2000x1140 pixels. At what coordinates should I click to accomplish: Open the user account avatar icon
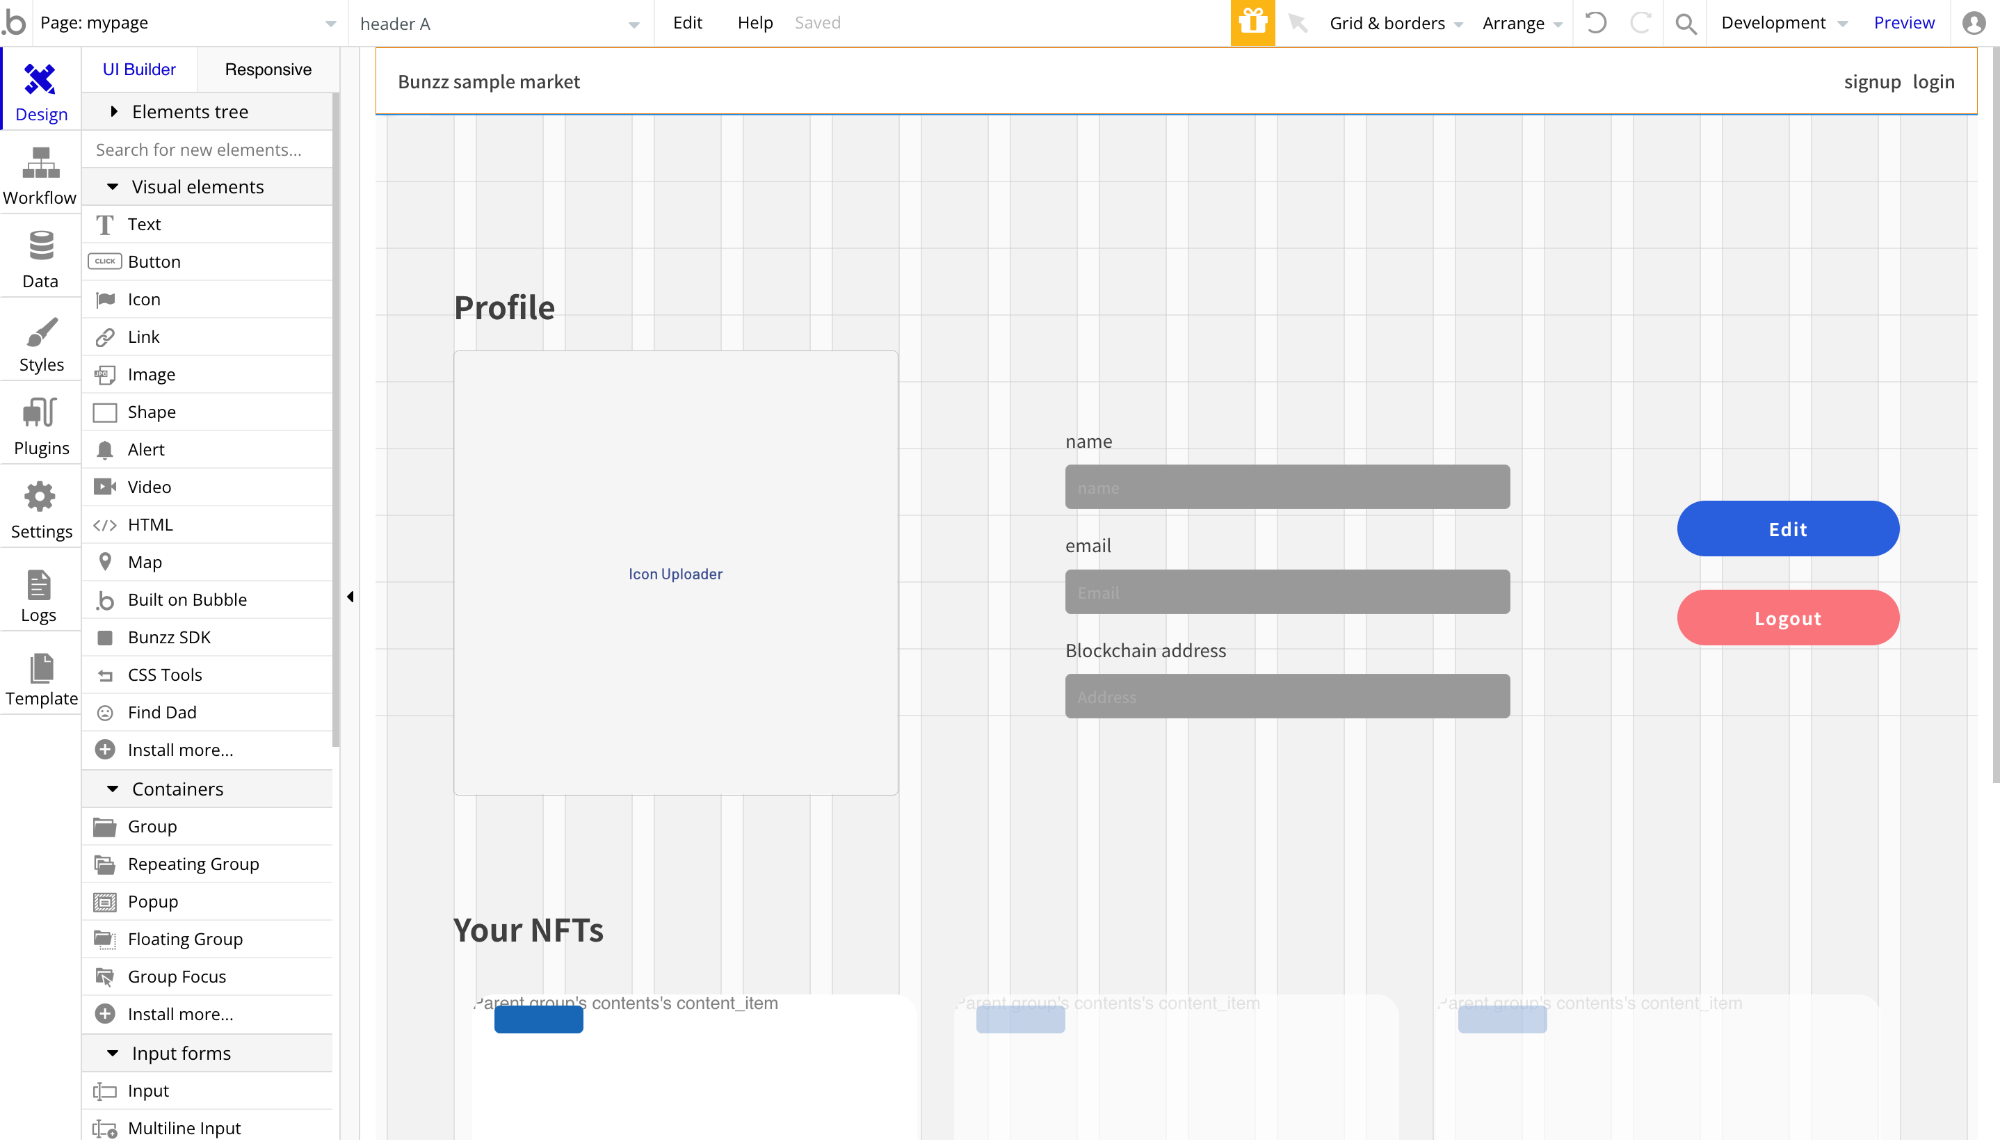point(1973,23)
